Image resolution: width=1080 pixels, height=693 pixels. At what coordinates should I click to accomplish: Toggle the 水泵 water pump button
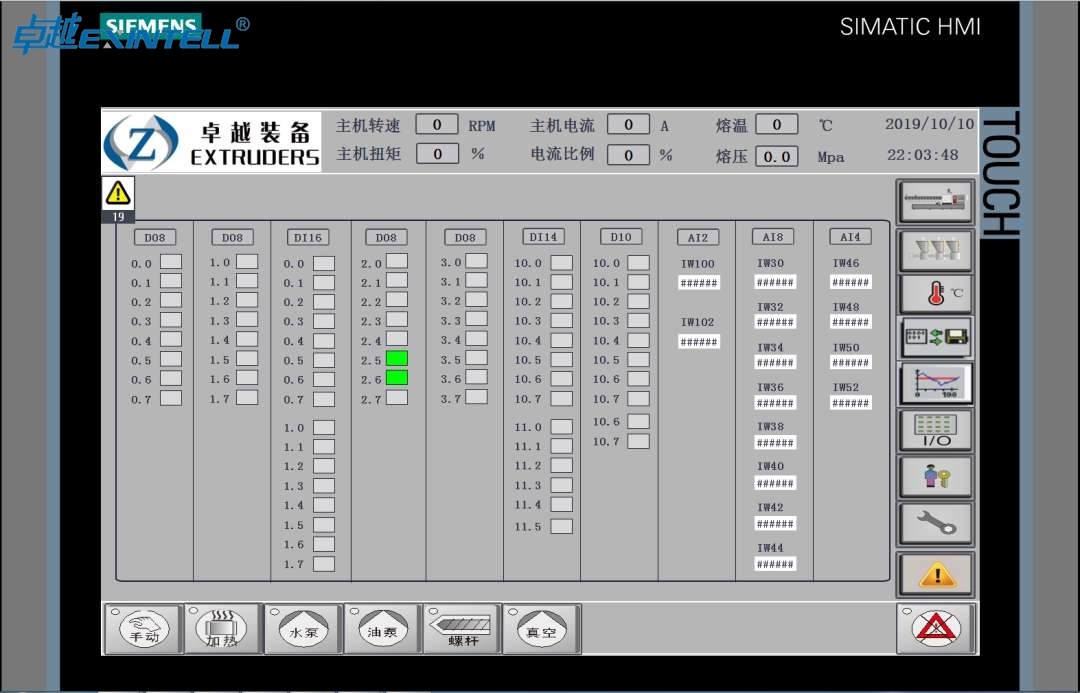(x=303, y=629)
